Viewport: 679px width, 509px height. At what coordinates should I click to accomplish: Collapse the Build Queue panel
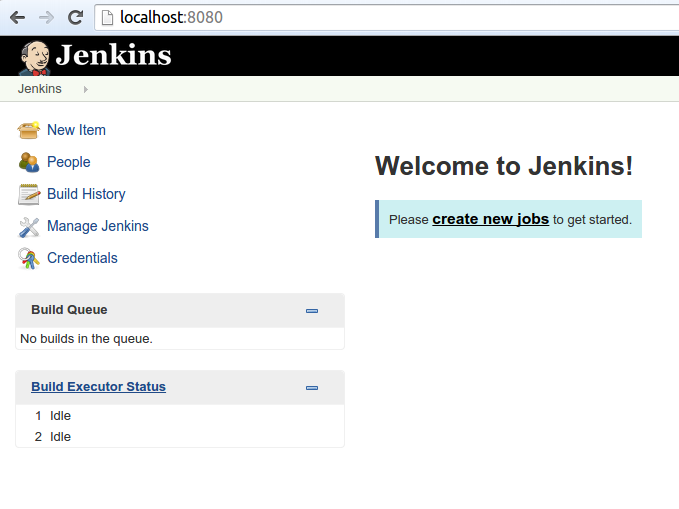[312, 311]
